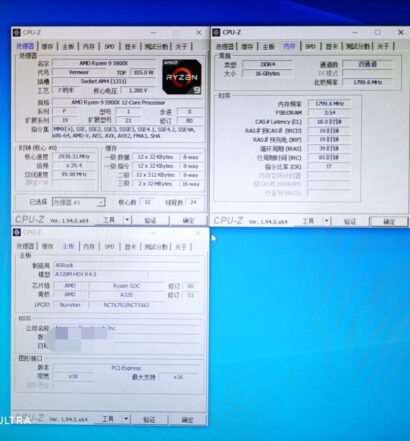The width and height of the screenshot is (410, 441).
Task: Open the 内存 tab in the processor window
Action: pyautogui.click(x=89, y=47)
